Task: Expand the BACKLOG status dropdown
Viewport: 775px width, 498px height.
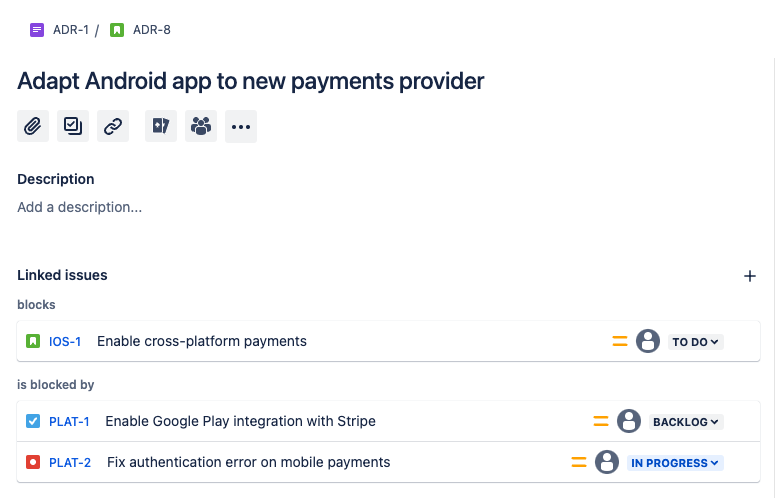Action: click(x=686, y=422)
